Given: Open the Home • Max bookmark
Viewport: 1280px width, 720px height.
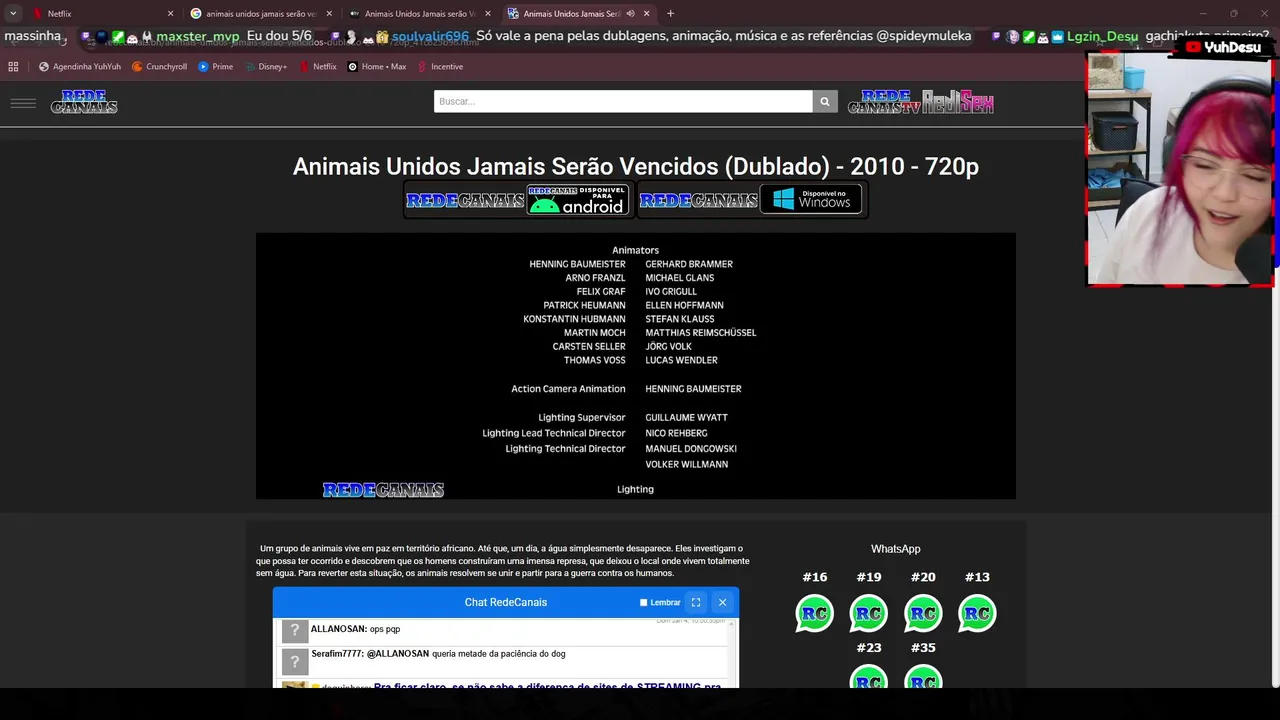Looking at the screenshot, I should (x=377, y=67).
